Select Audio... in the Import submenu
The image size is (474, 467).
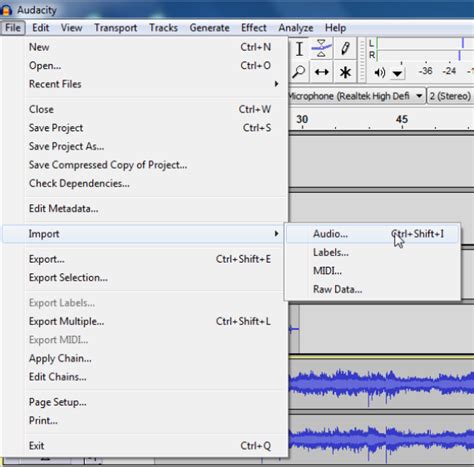click(x=373, y=234)
